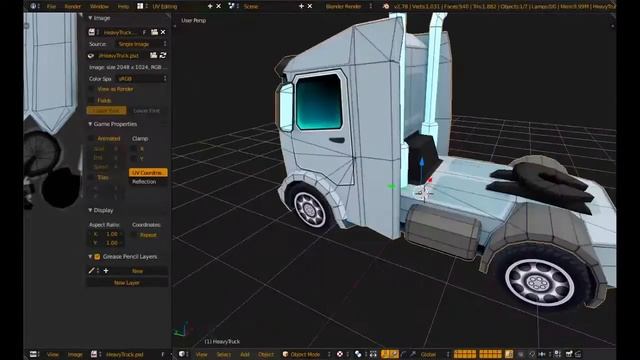Reload the HeavyTruck.psd image
640x360 pixels.
pos(163,55)
